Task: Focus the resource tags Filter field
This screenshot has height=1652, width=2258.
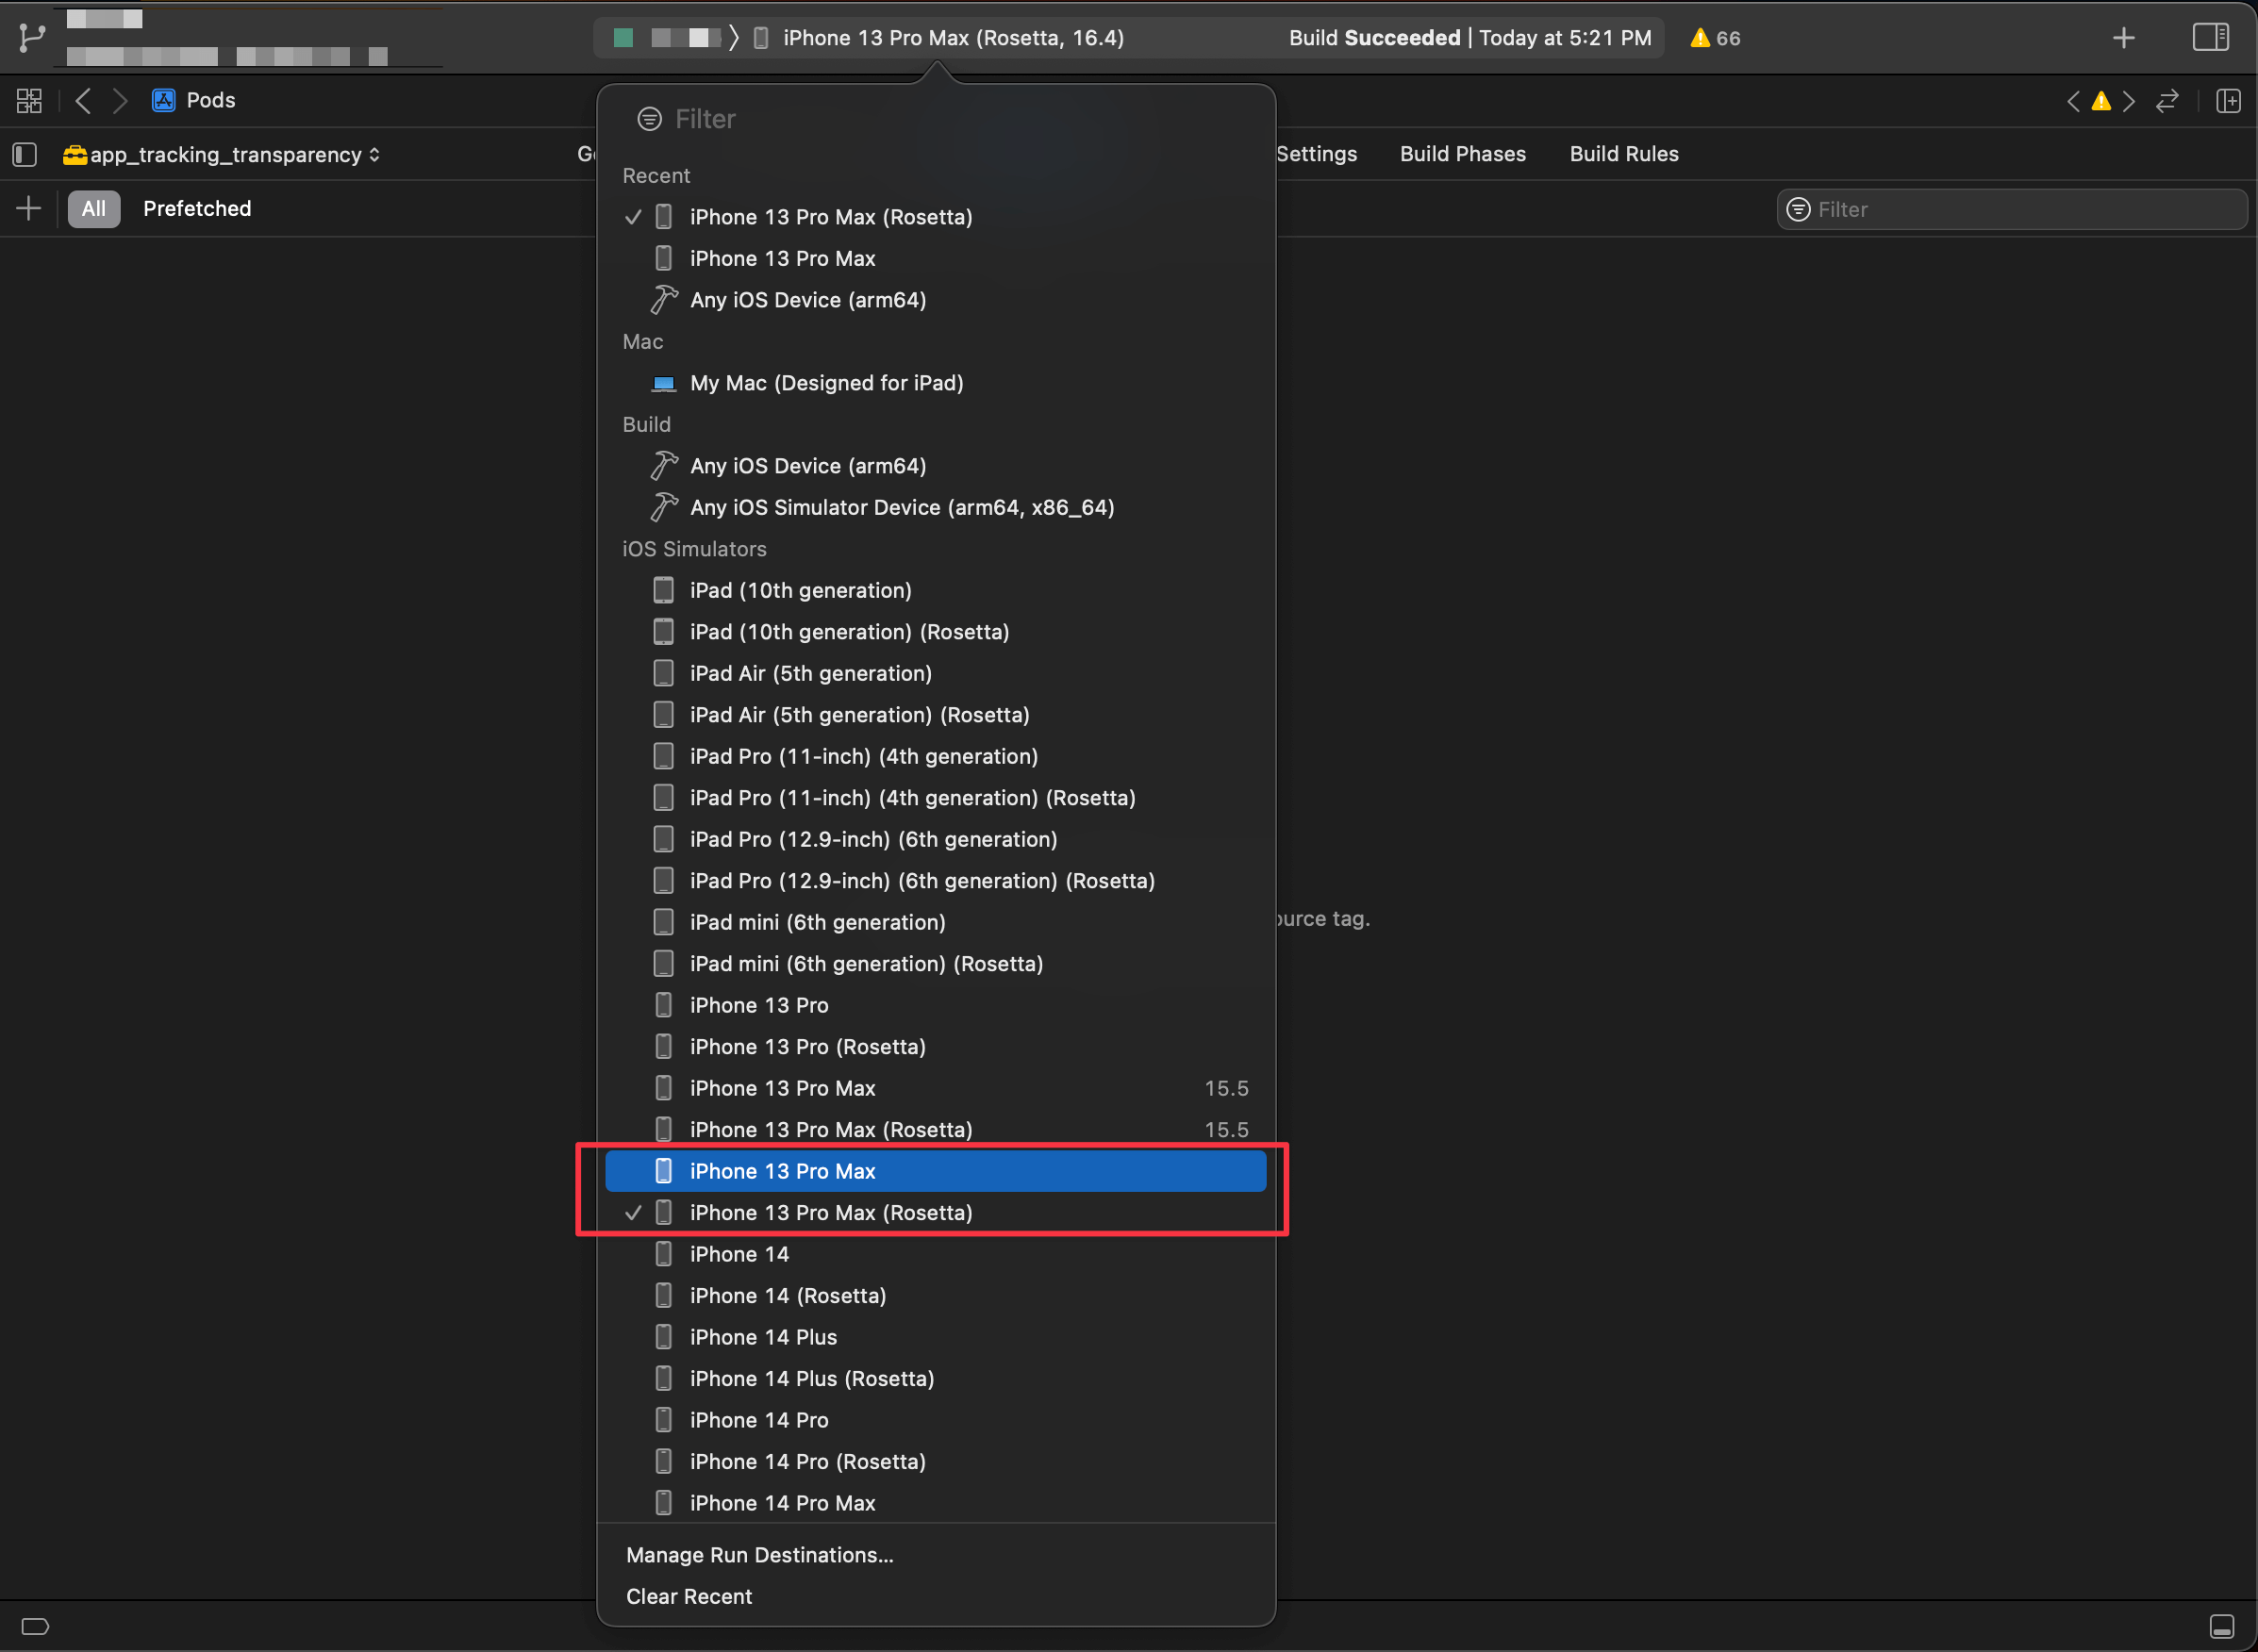Action: (2011, 209)
